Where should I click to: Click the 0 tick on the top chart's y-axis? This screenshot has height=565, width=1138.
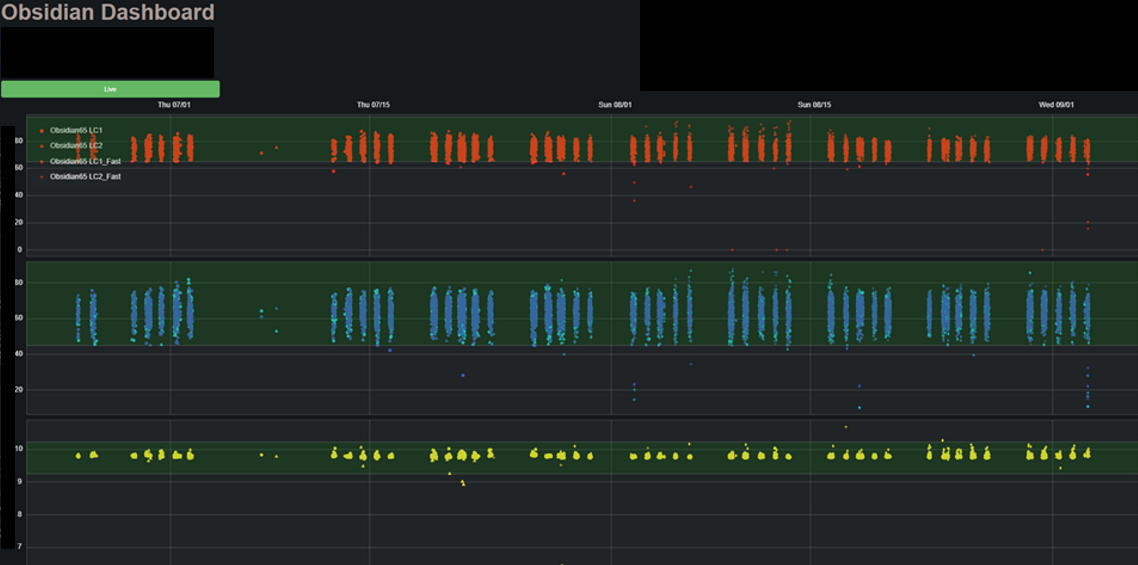coord(19,250)
